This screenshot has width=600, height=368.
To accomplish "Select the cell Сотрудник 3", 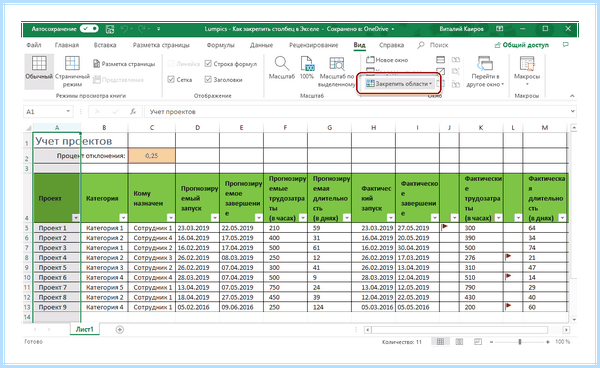I will pyautogui.click(x=152, y=257).
